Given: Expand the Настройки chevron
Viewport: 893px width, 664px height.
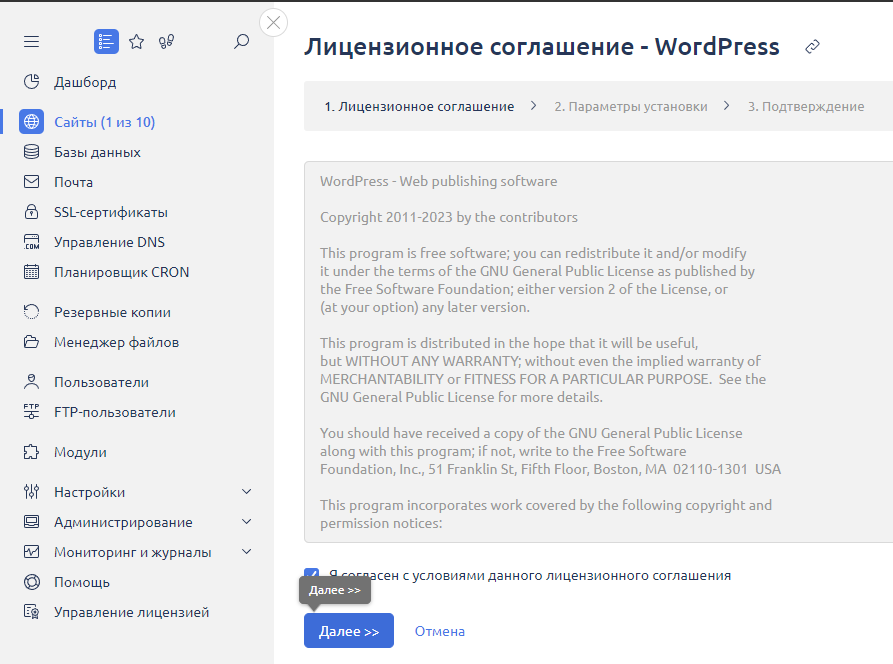Looking at the screenshot, I should coord(247,491).
